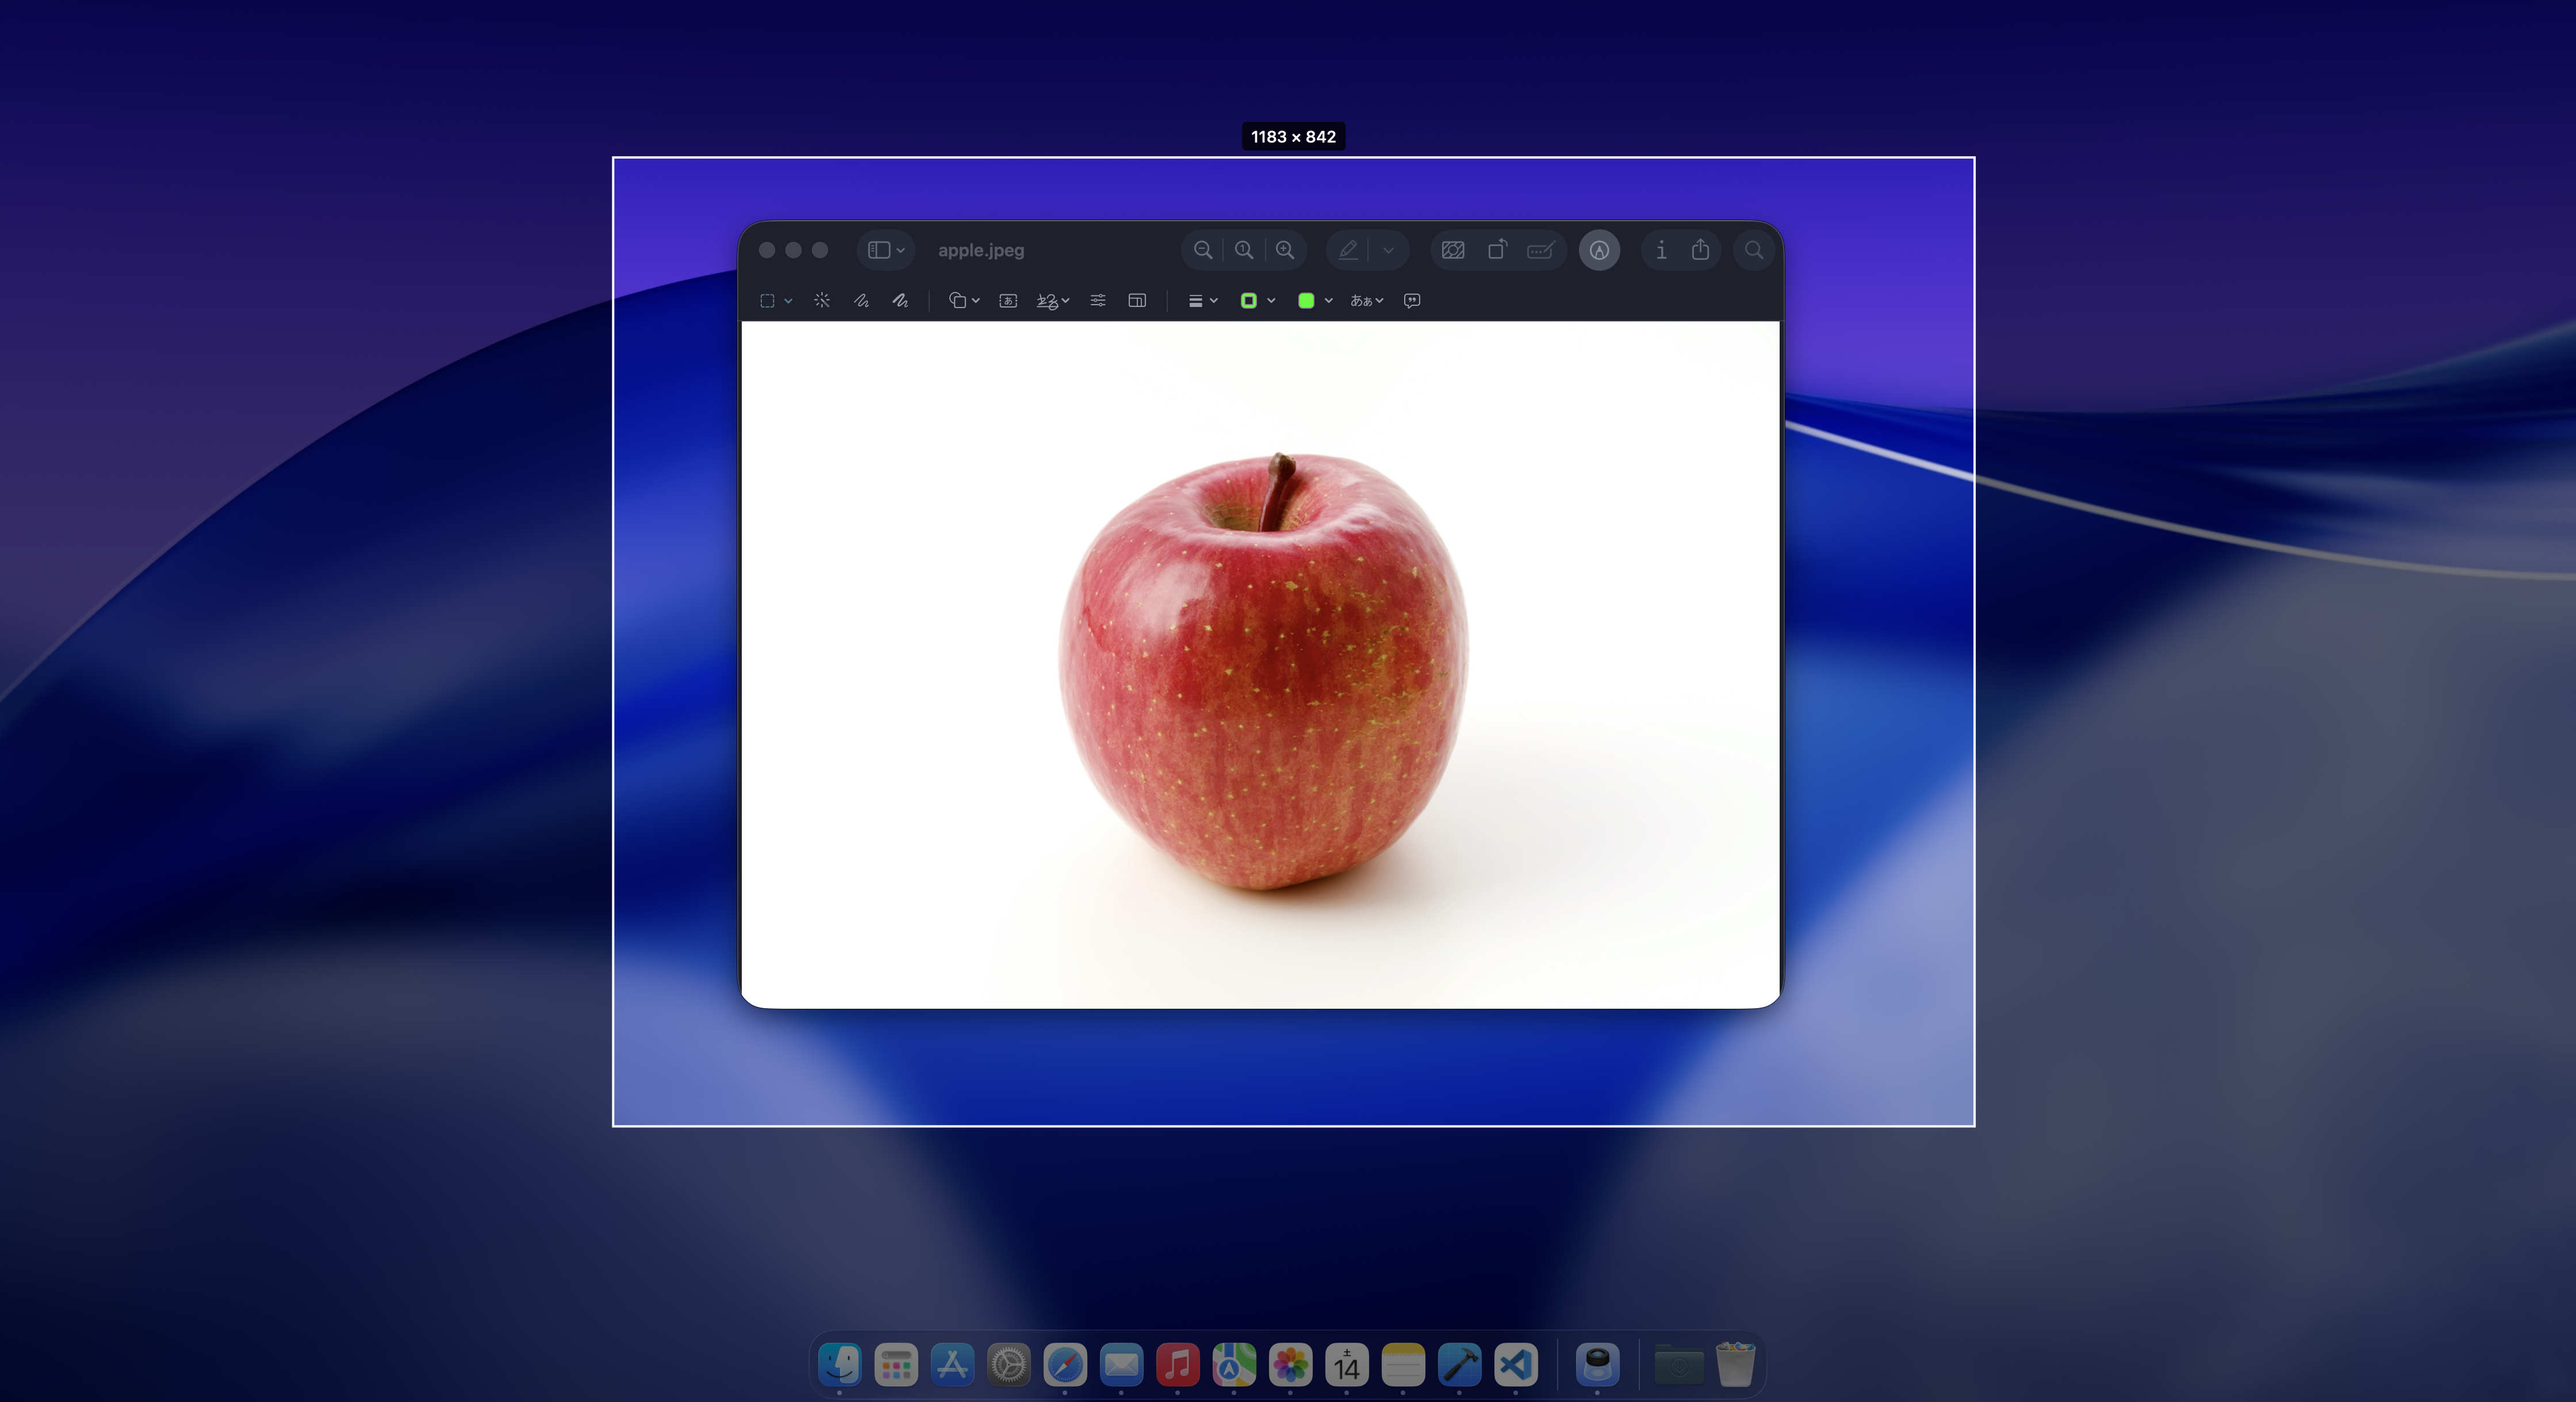
Task: Open the annotation comment tool
Action: (1412, 300)
